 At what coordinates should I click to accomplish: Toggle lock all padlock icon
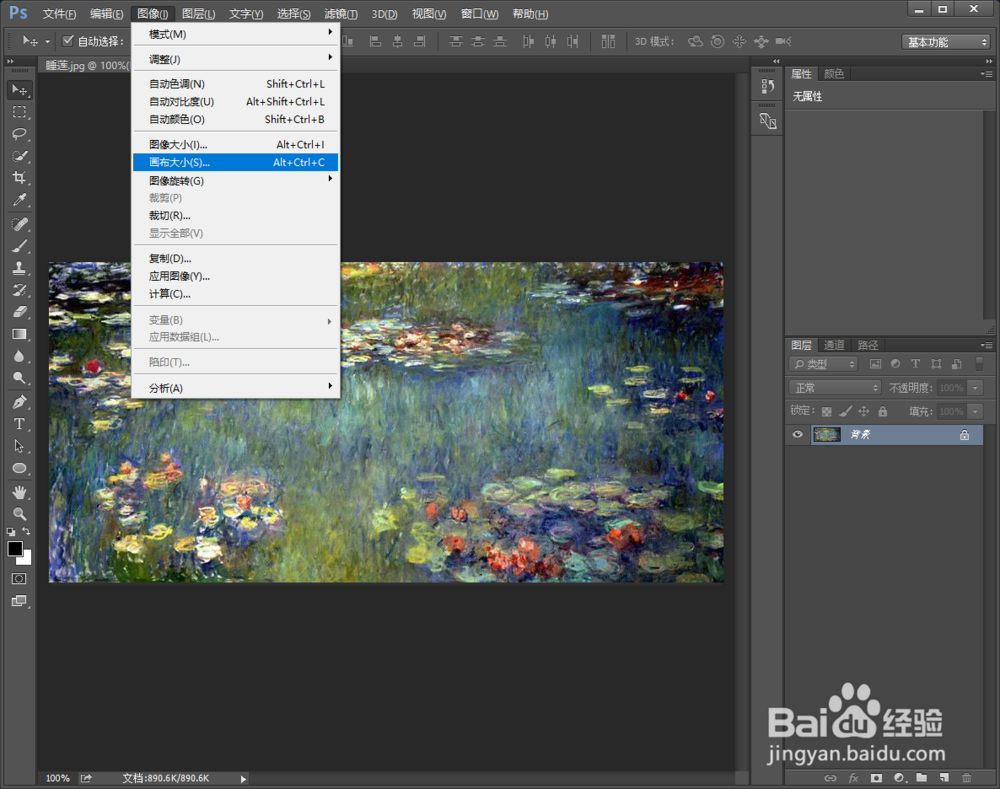(883, 411)
